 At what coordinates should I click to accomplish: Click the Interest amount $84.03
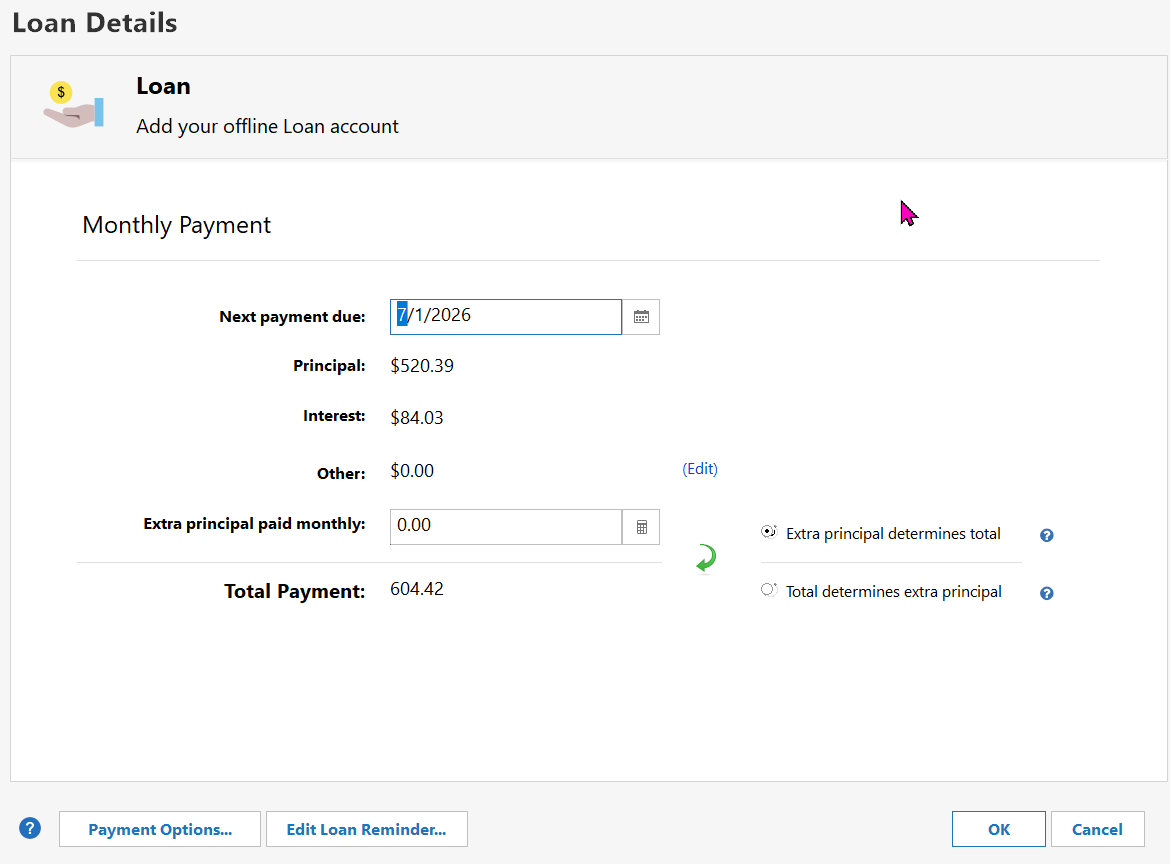coord(417,417)
